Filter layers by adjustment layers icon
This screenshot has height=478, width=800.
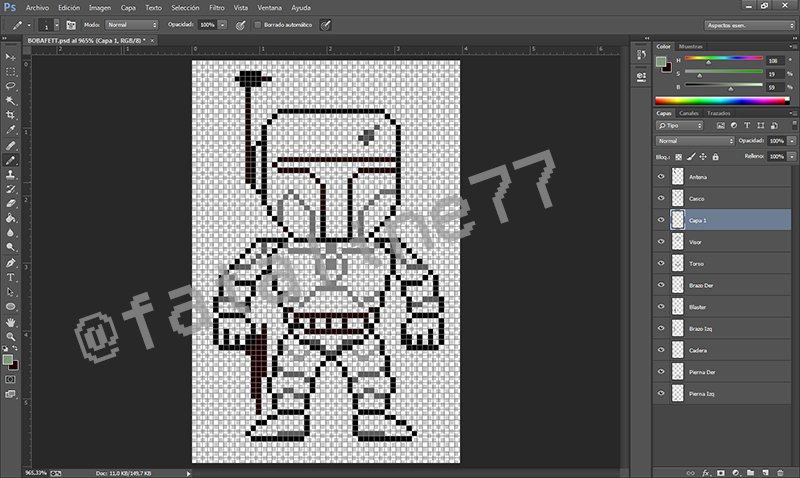click(734, 125)
